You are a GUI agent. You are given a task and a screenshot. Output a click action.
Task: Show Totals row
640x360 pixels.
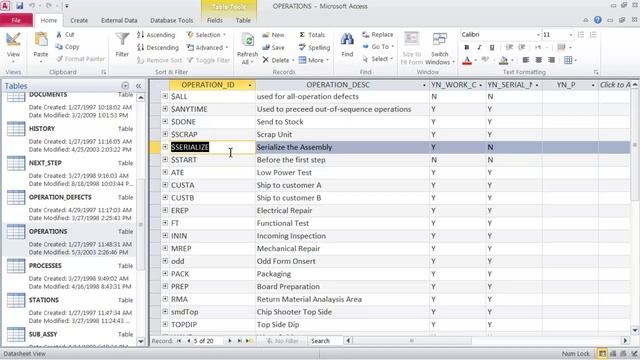point(312,35)
